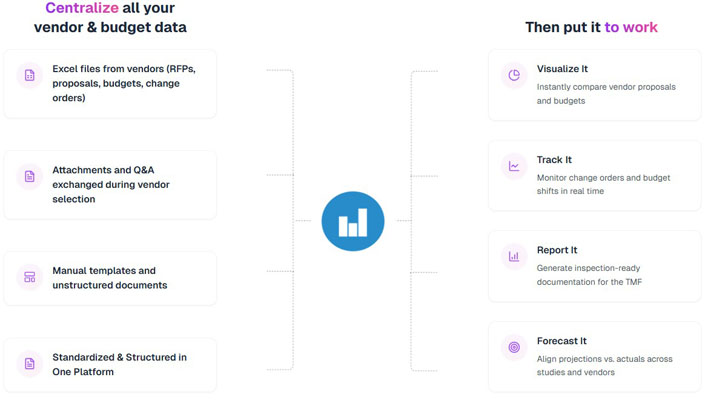
Task: Click the Attachments and Q&A document icon
Action: coord(30,177)
